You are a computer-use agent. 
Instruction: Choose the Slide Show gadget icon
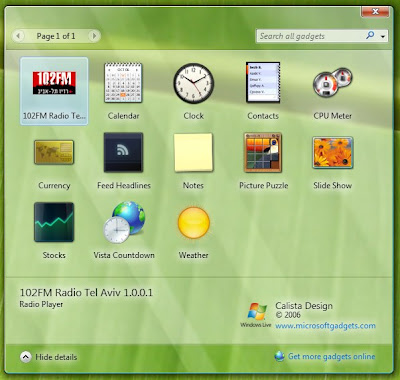tap(333, 152)
